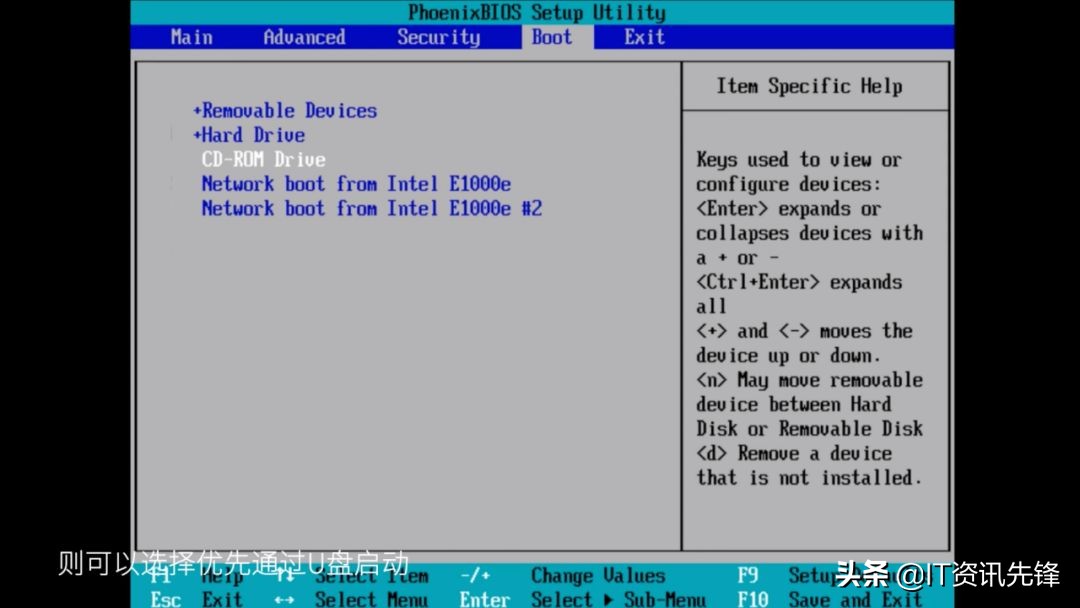This screenshot has width=1080, height=608.
Task: Click the 'Disk or Removable Disk' help line
Action: 809,429
